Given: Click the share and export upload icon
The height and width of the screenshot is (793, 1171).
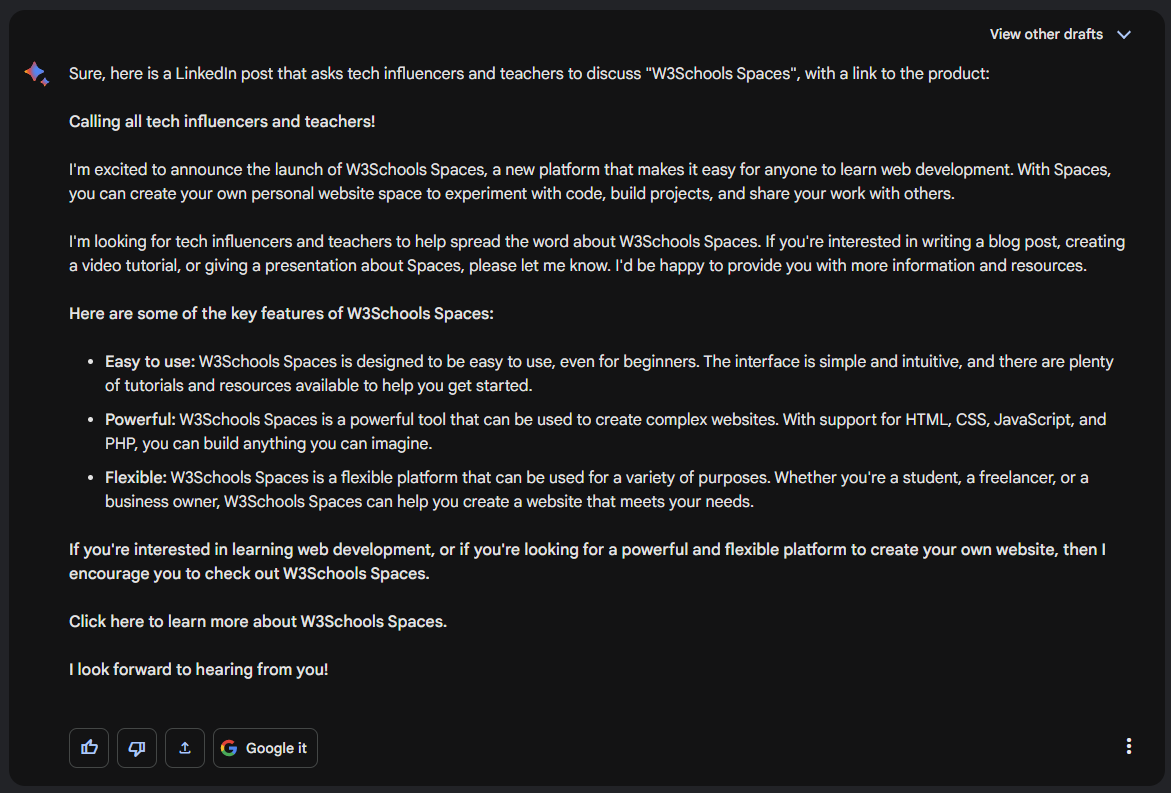Looking at the screenshot, I should [185, 748].
